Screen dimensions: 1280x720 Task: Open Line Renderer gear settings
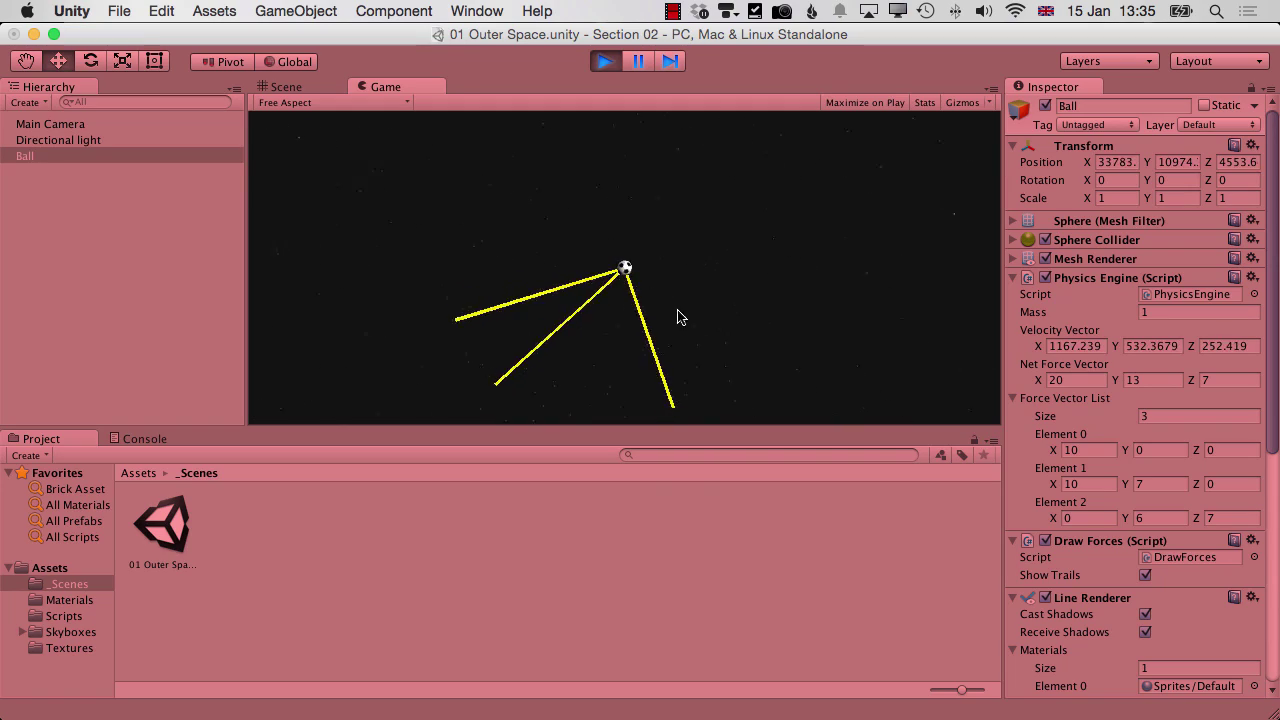point(1251,598)
